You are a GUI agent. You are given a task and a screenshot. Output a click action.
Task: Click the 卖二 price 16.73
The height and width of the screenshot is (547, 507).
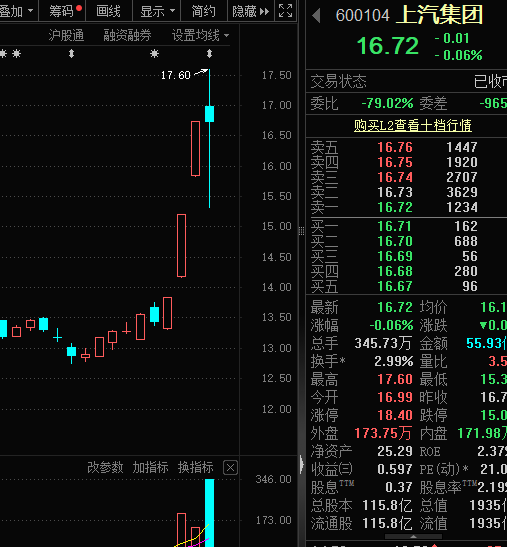[x=395, y=192]
